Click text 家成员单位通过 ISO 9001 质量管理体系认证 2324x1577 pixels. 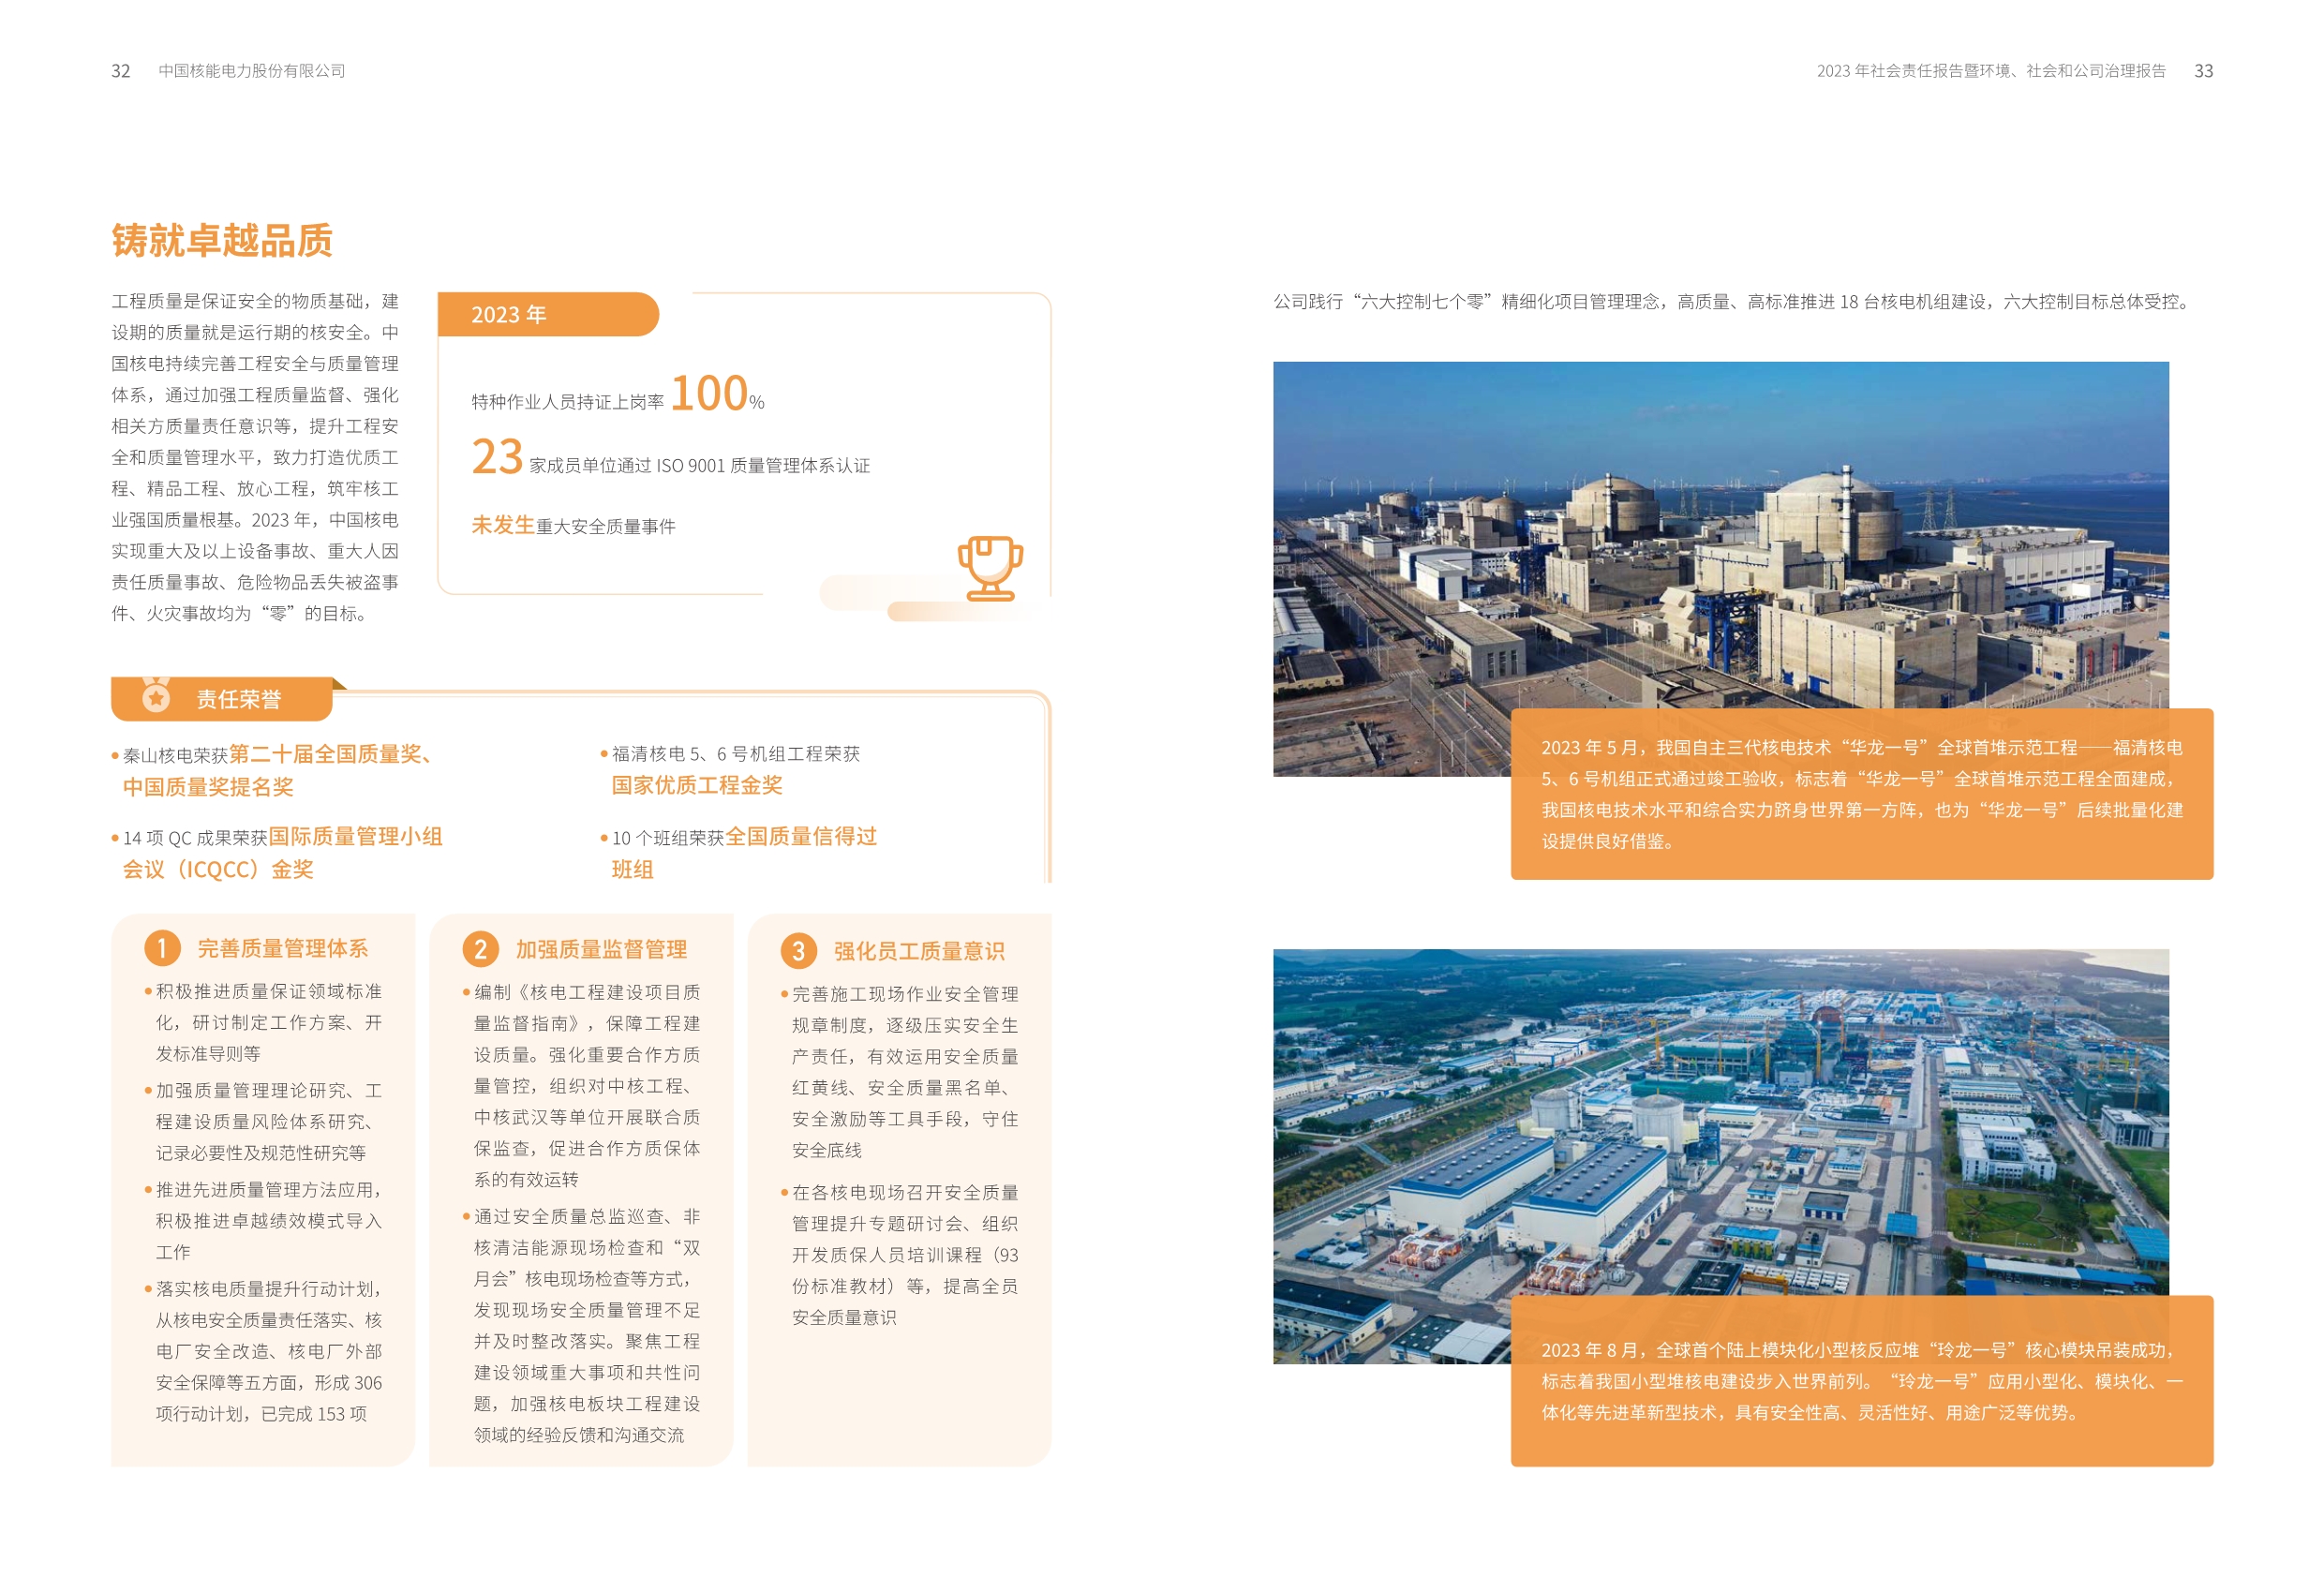tap(699, 466)
